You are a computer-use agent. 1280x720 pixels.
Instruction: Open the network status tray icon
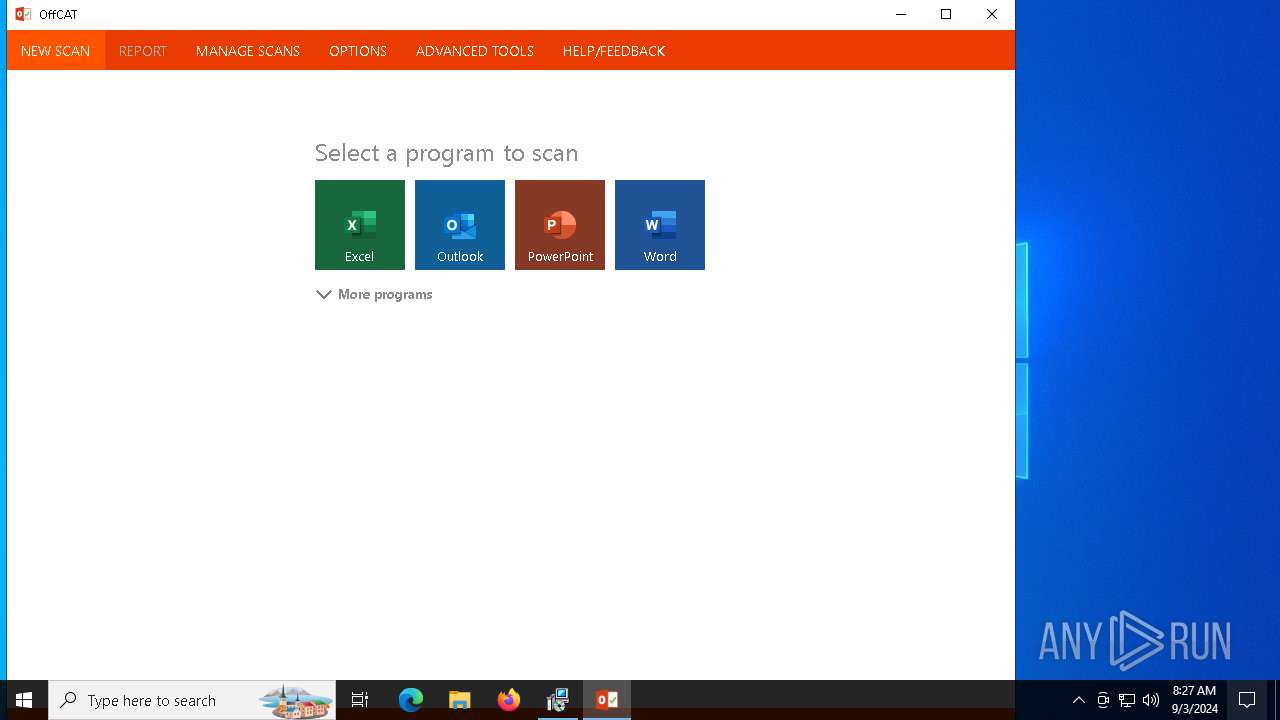click(1127, 700)
